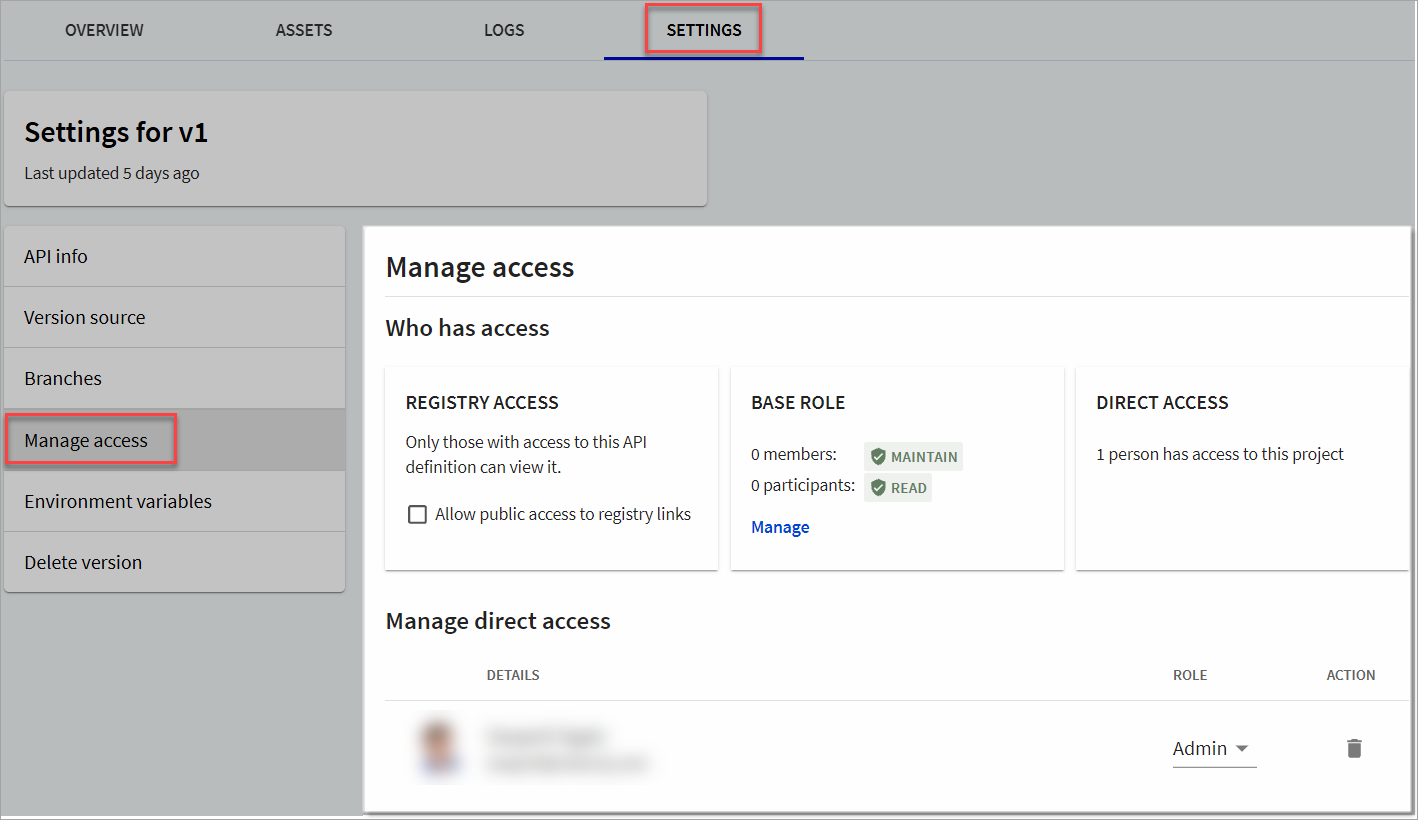The width and height of the screenshot is (1418, 820).
Task: Delete the Admin user with trash icon
Action: pyautogui.click(x=1354, y=748)
